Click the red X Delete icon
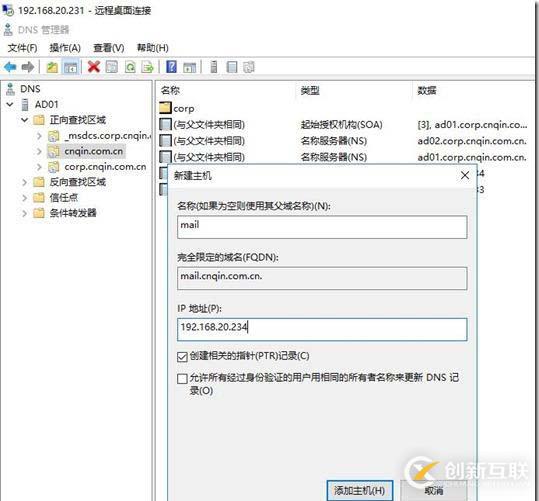 [94, 67]
